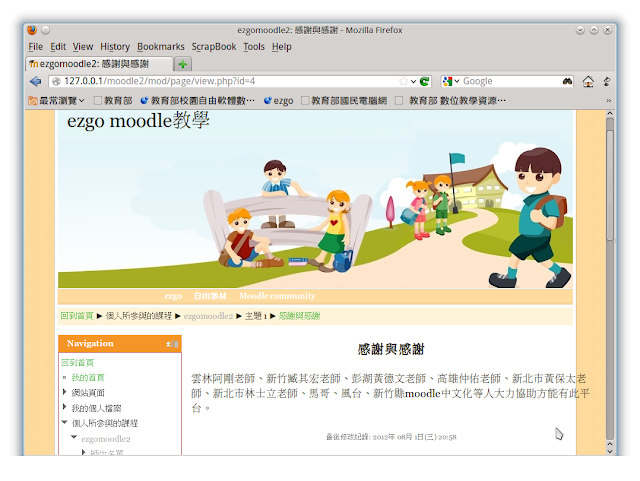Open the 教育部 數位教學資源 bookmark
The width and height of the screenshot is (640, 481).
[x=451, y=100]
